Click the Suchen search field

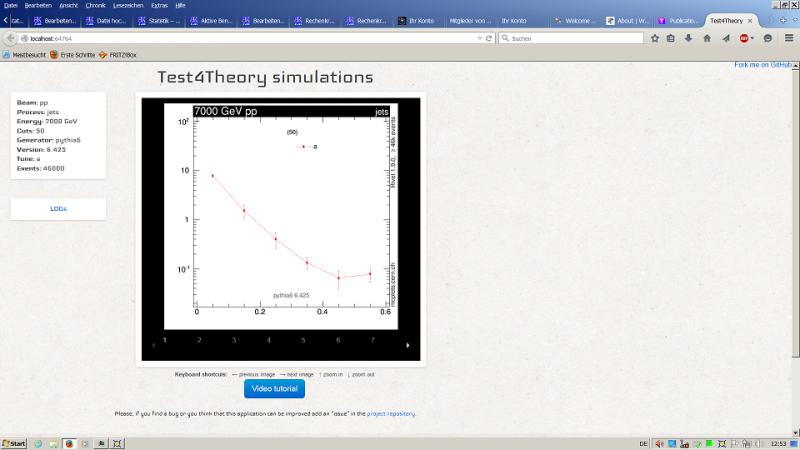pos(570,38)
